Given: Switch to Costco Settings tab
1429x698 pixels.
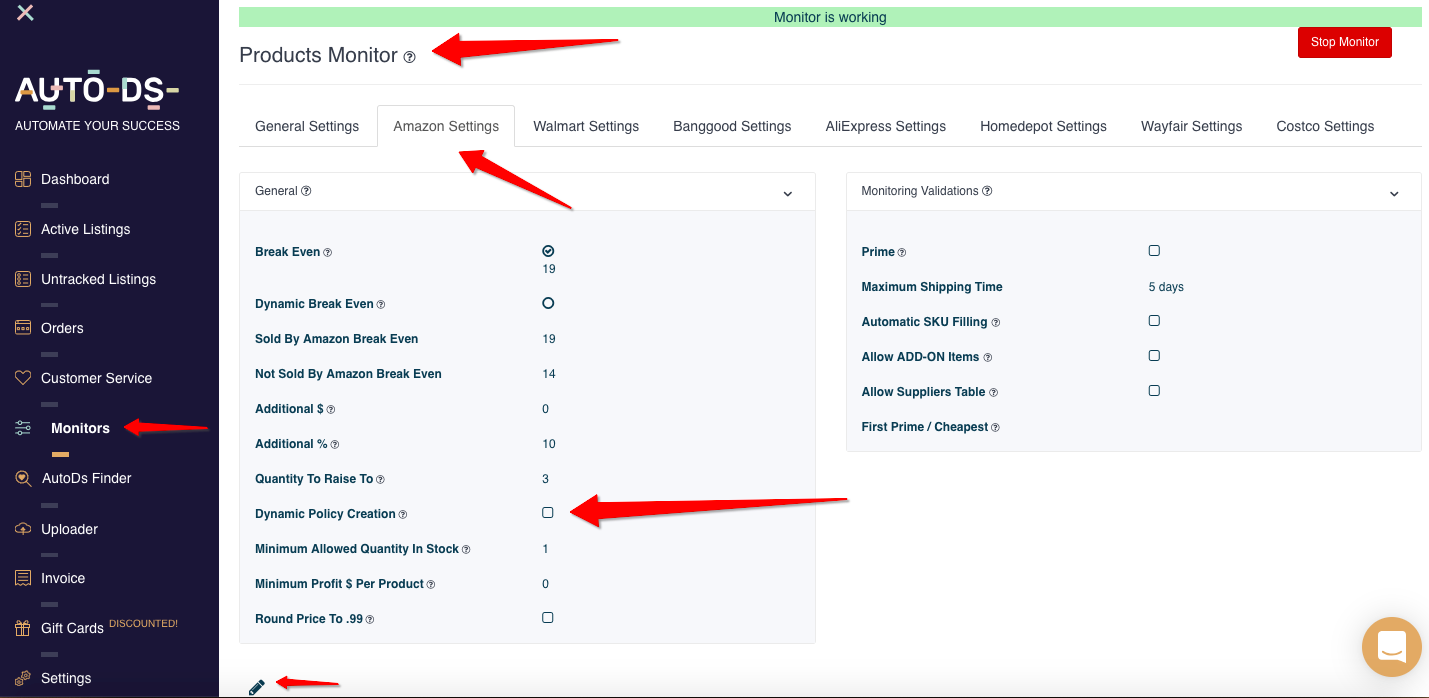Looking at the screenshot, I should click(1325, 126).
